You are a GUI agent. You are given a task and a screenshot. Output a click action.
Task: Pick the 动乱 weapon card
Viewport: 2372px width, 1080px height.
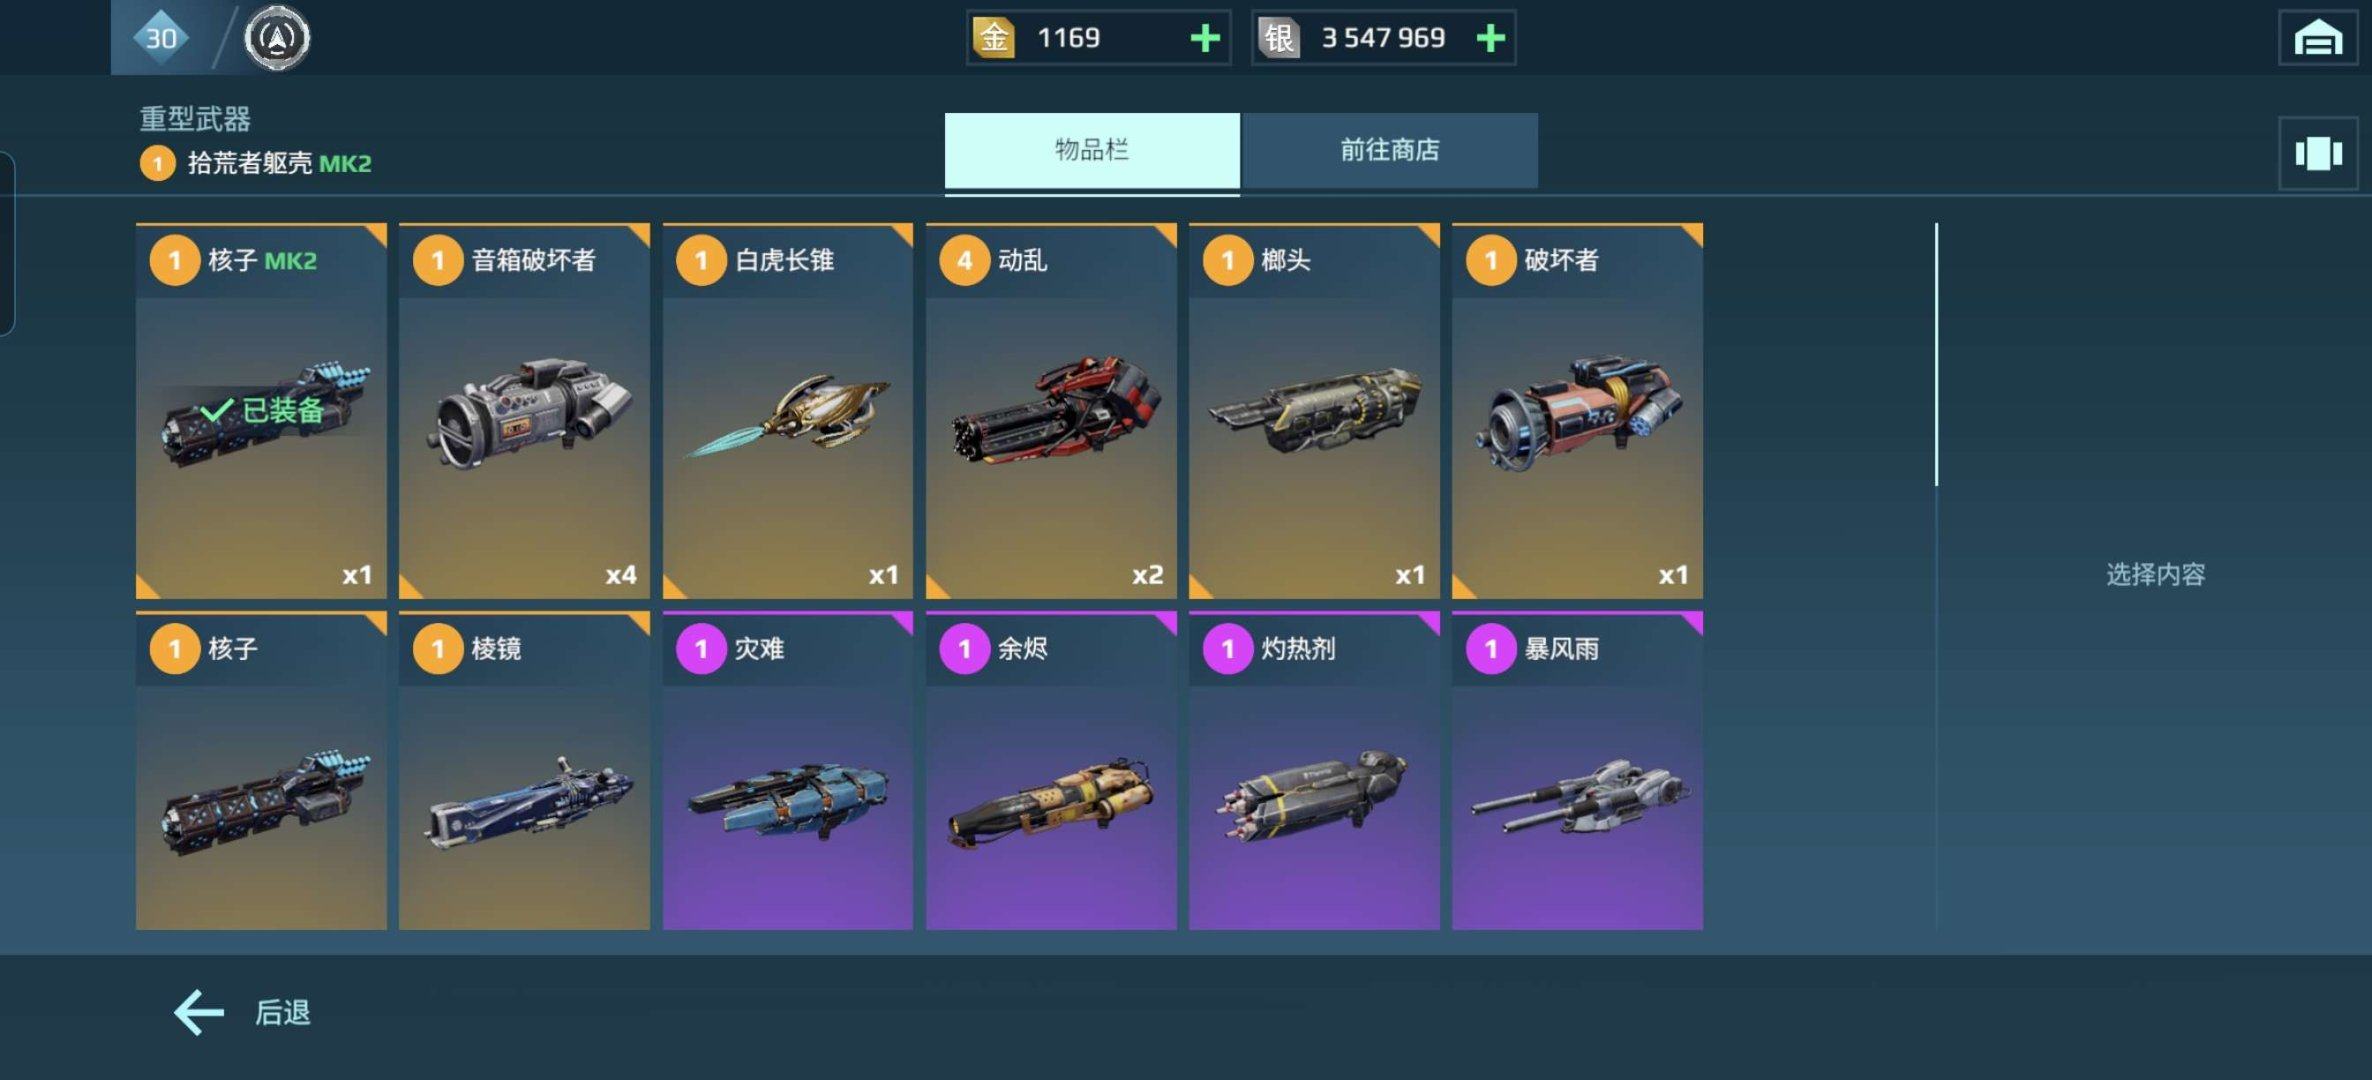pos(1051,411)
